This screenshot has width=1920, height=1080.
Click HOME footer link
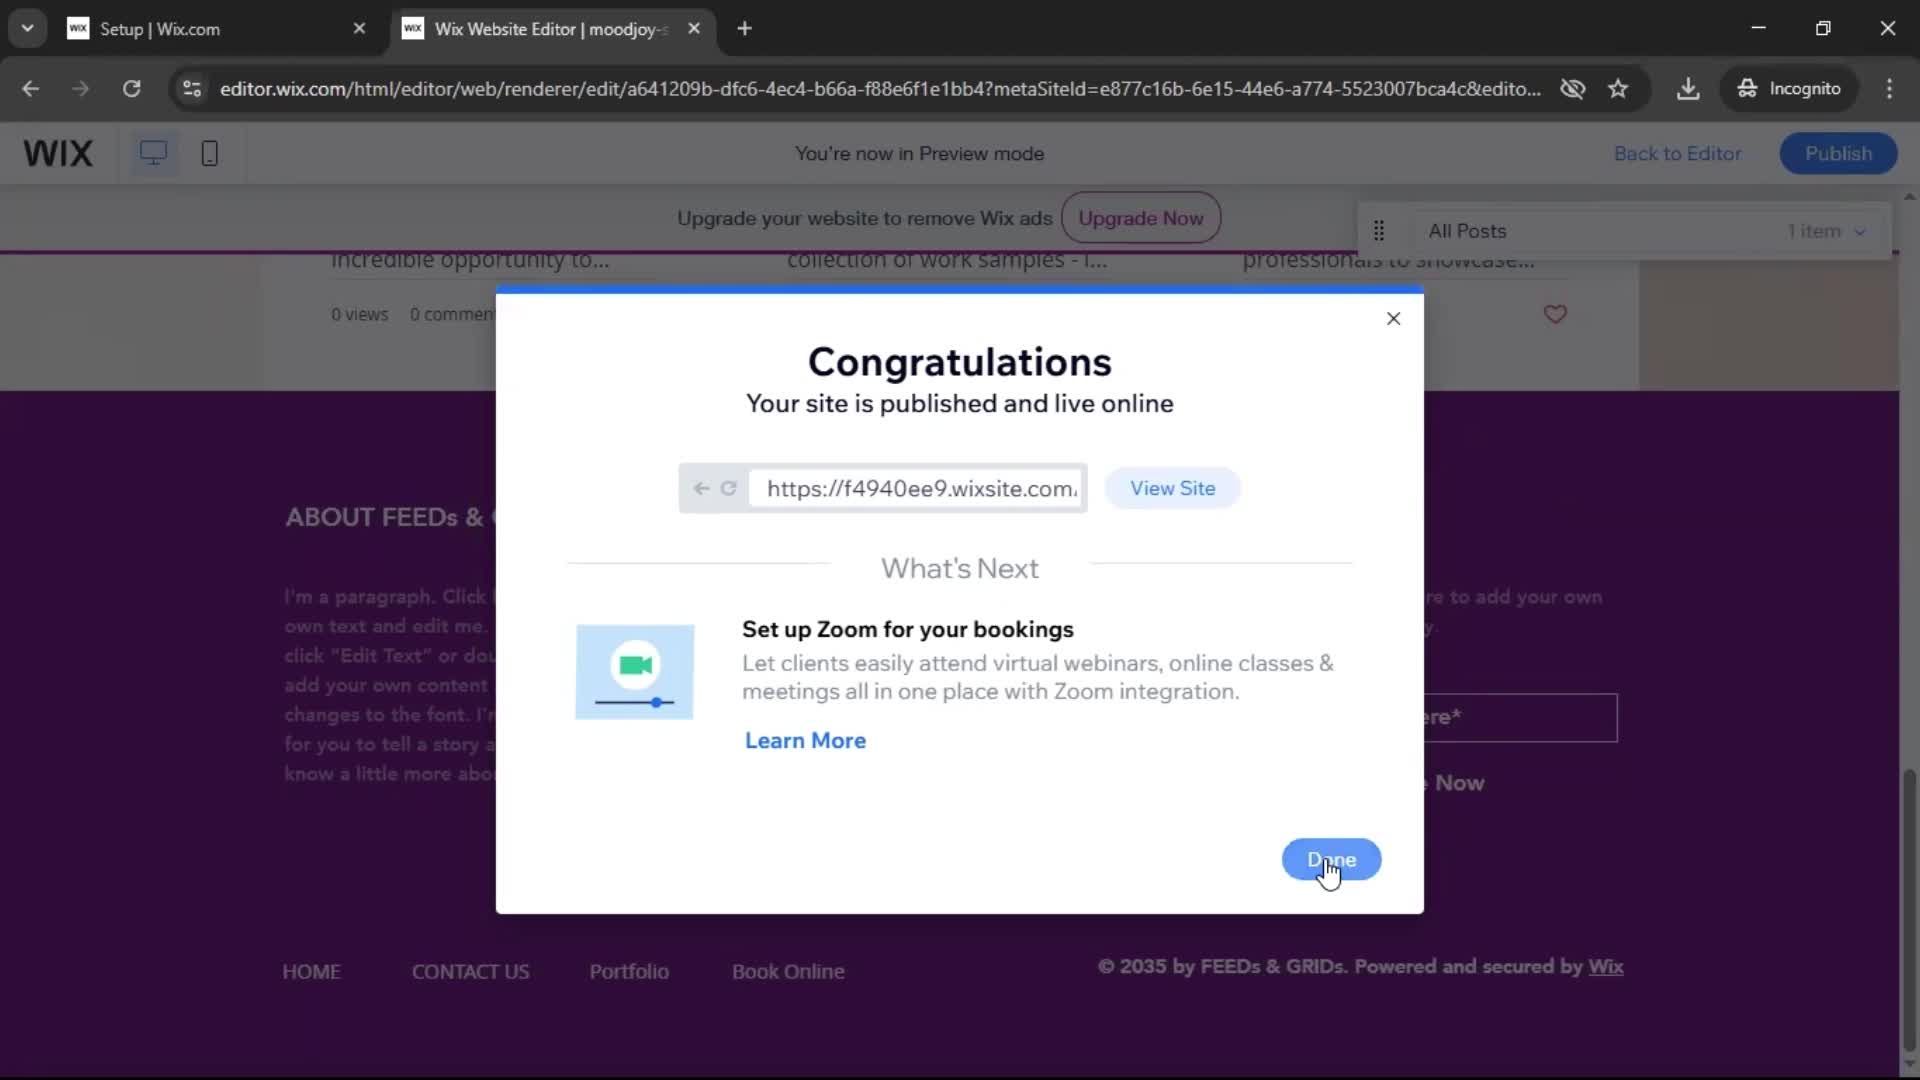point(311,972)
